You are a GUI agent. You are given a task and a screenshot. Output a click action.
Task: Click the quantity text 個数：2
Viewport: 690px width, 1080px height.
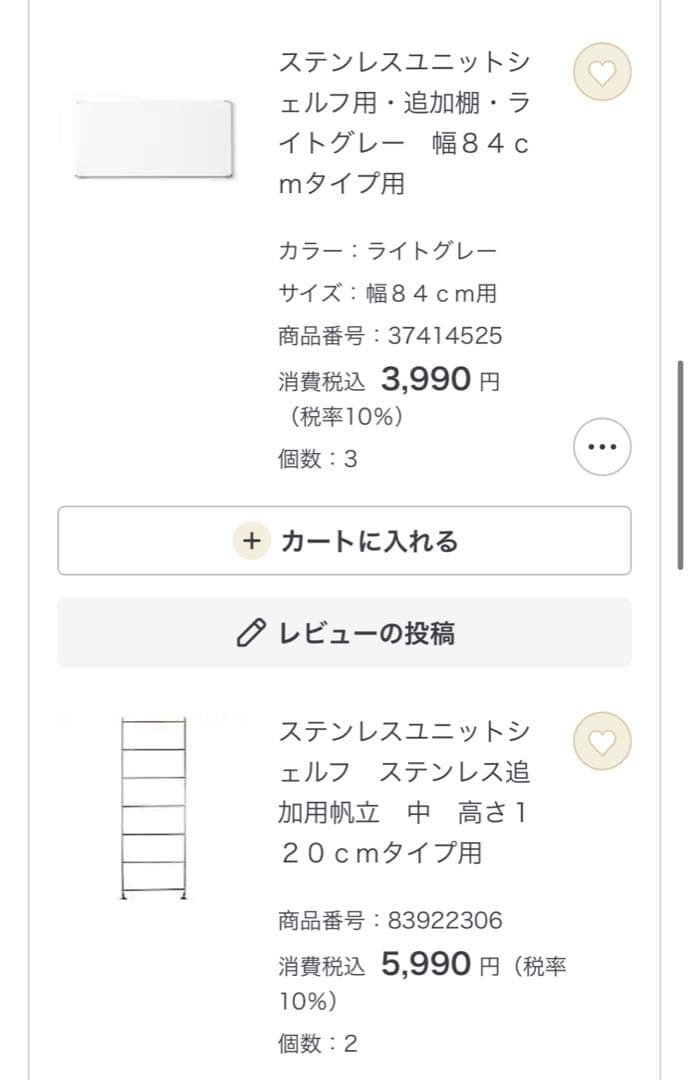313,1043
